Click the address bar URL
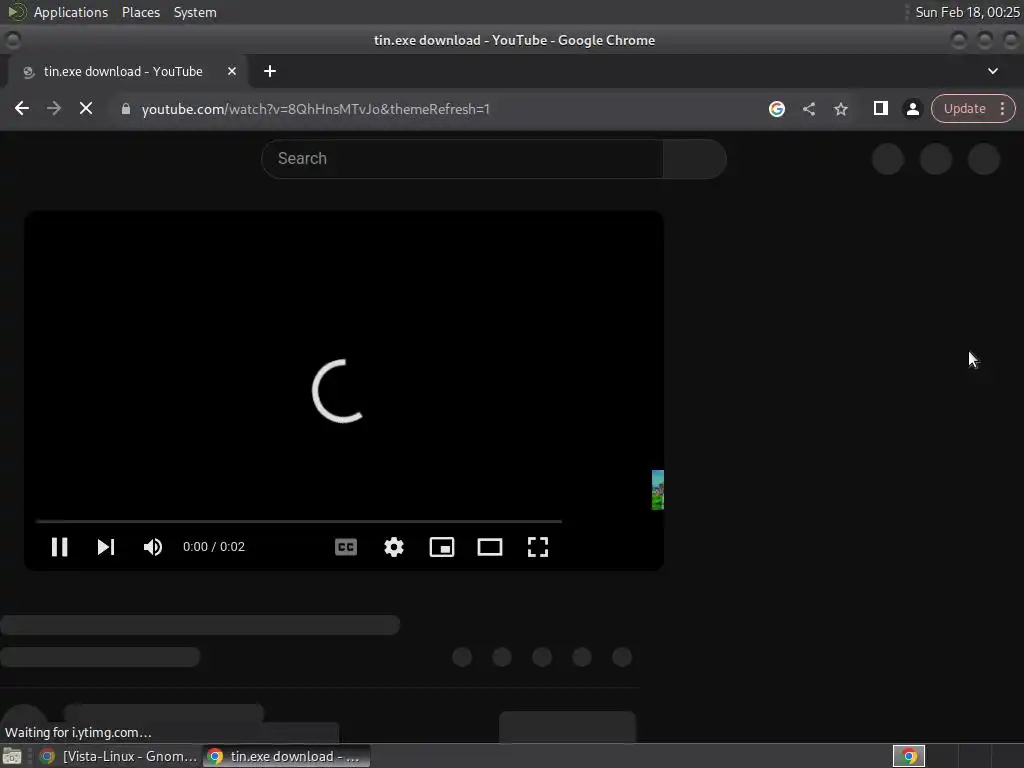 pos(315,109)
